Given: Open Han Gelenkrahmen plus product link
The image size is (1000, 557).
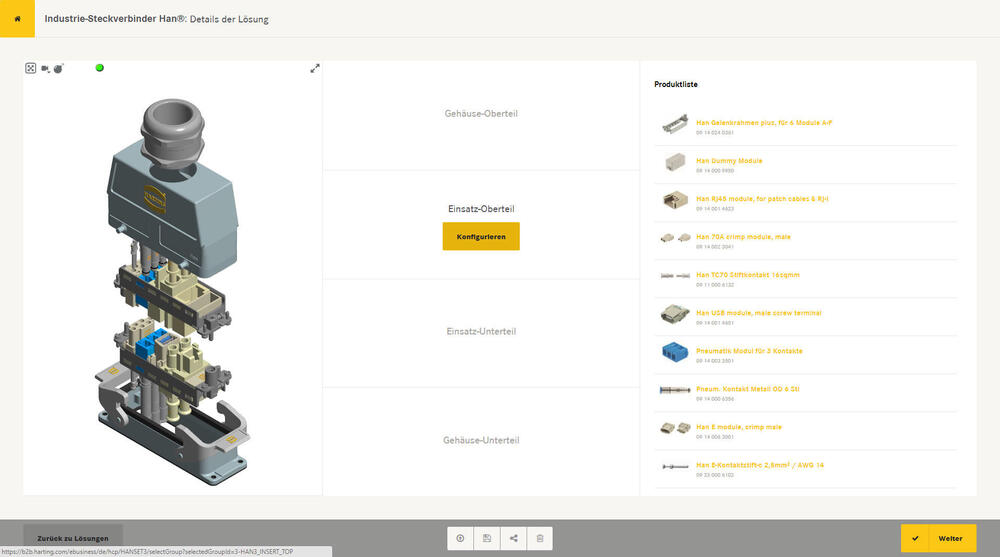Looking at the screenshot, I should 764,122.
